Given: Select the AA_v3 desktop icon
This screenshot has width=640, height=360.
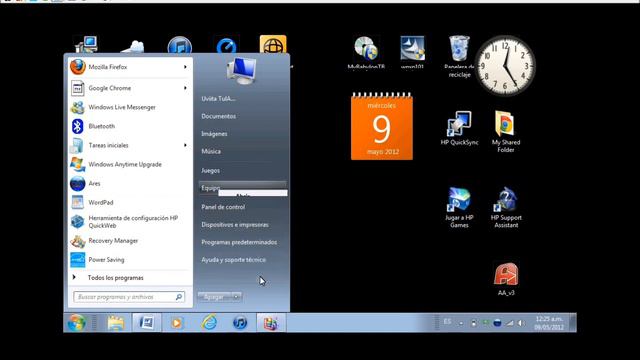Looking at the screenshot, I should point(506,279).
